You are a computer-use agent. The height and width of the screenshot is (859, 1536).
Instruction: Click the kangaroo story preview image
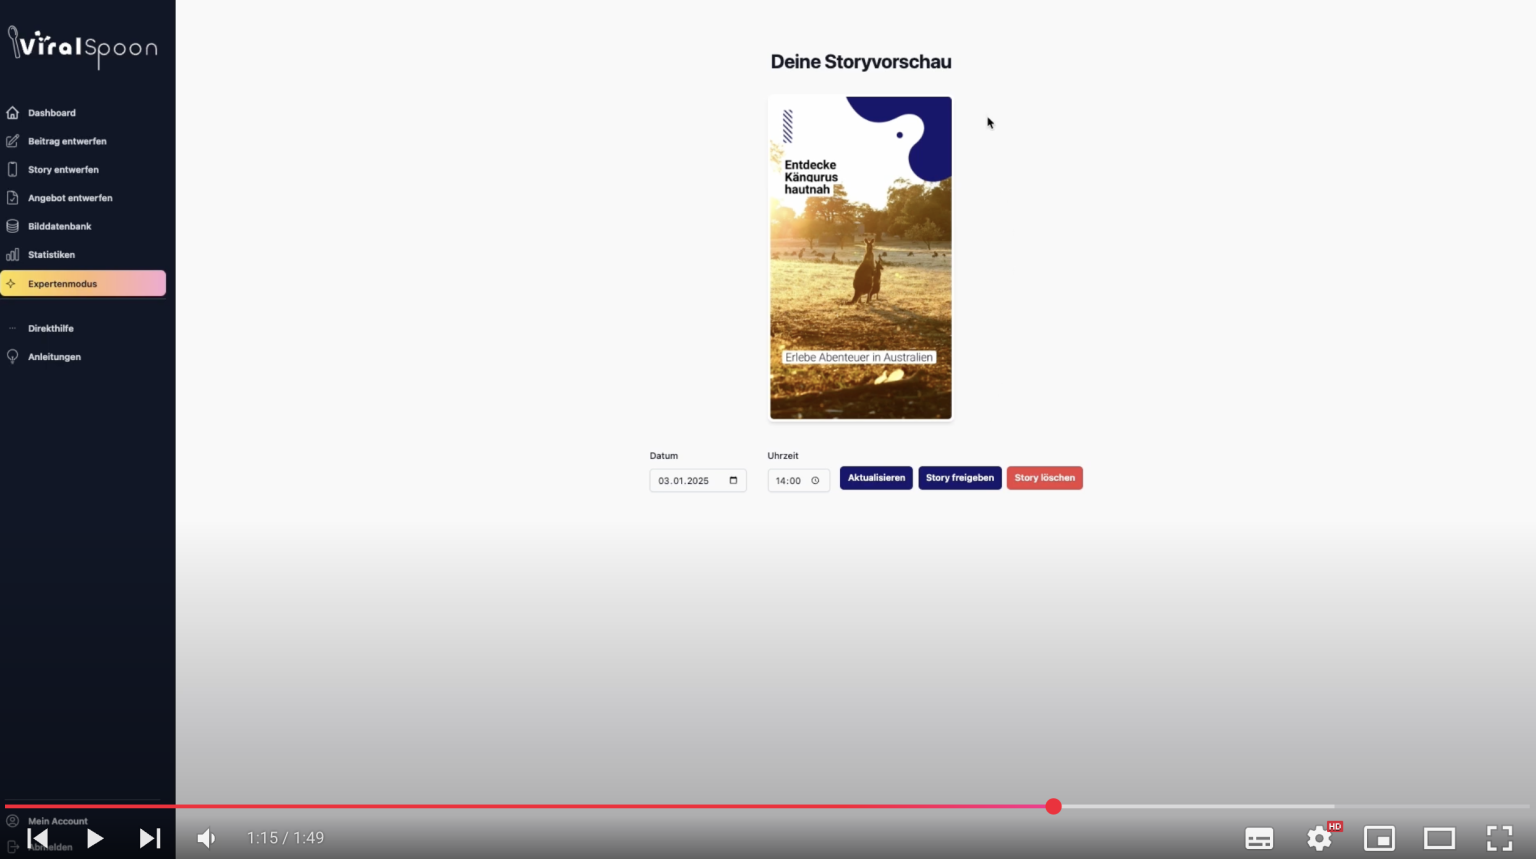[860, 258]
